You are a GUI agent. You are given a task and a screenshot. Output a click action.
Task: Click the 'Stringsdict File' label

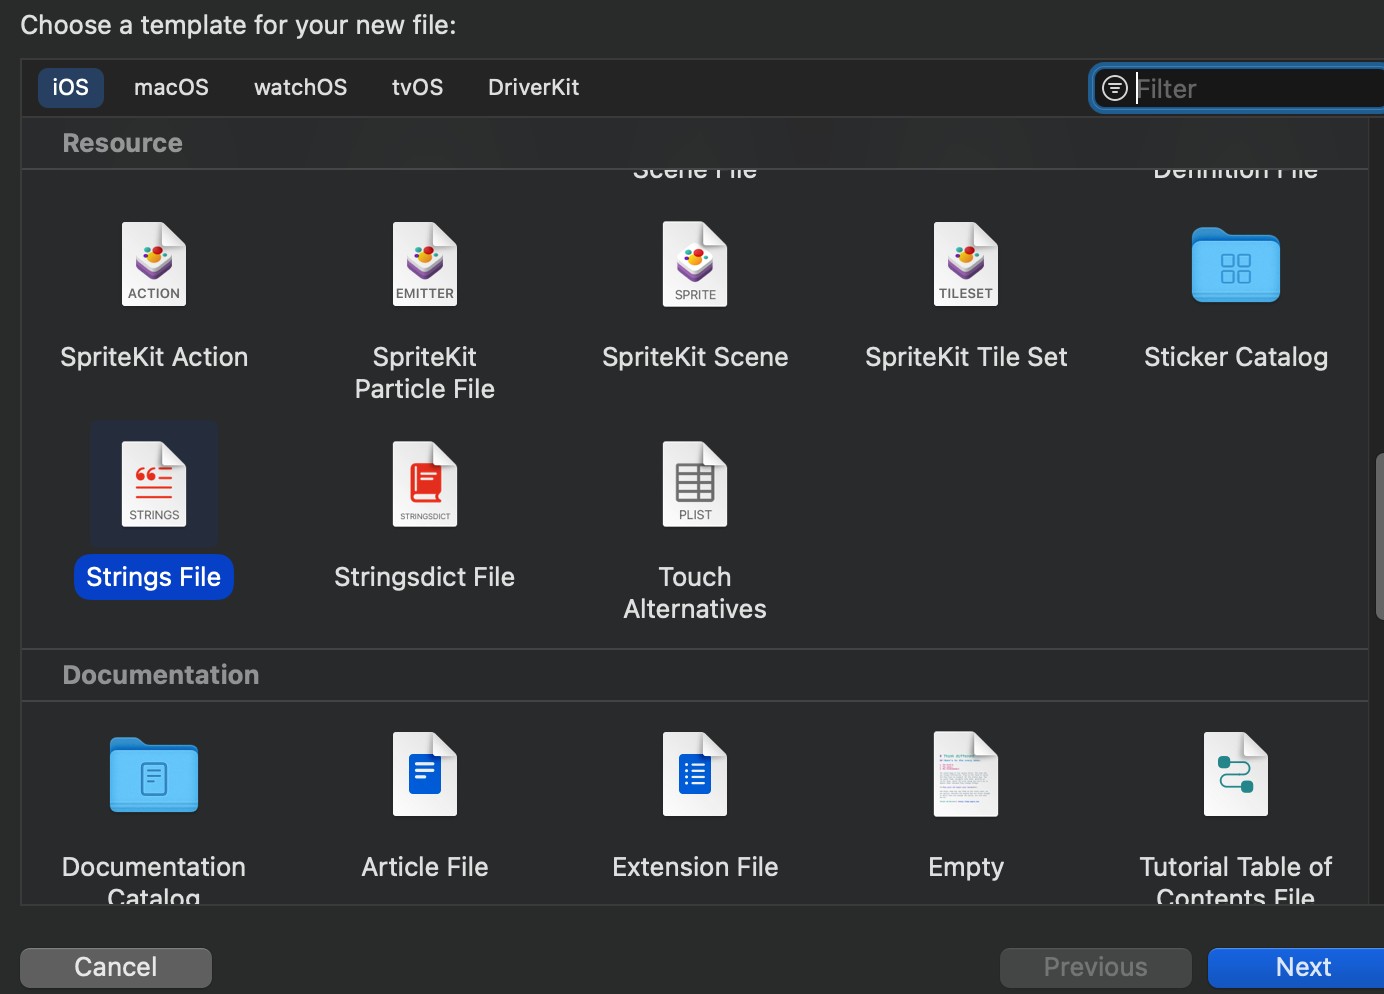point(425,577)
